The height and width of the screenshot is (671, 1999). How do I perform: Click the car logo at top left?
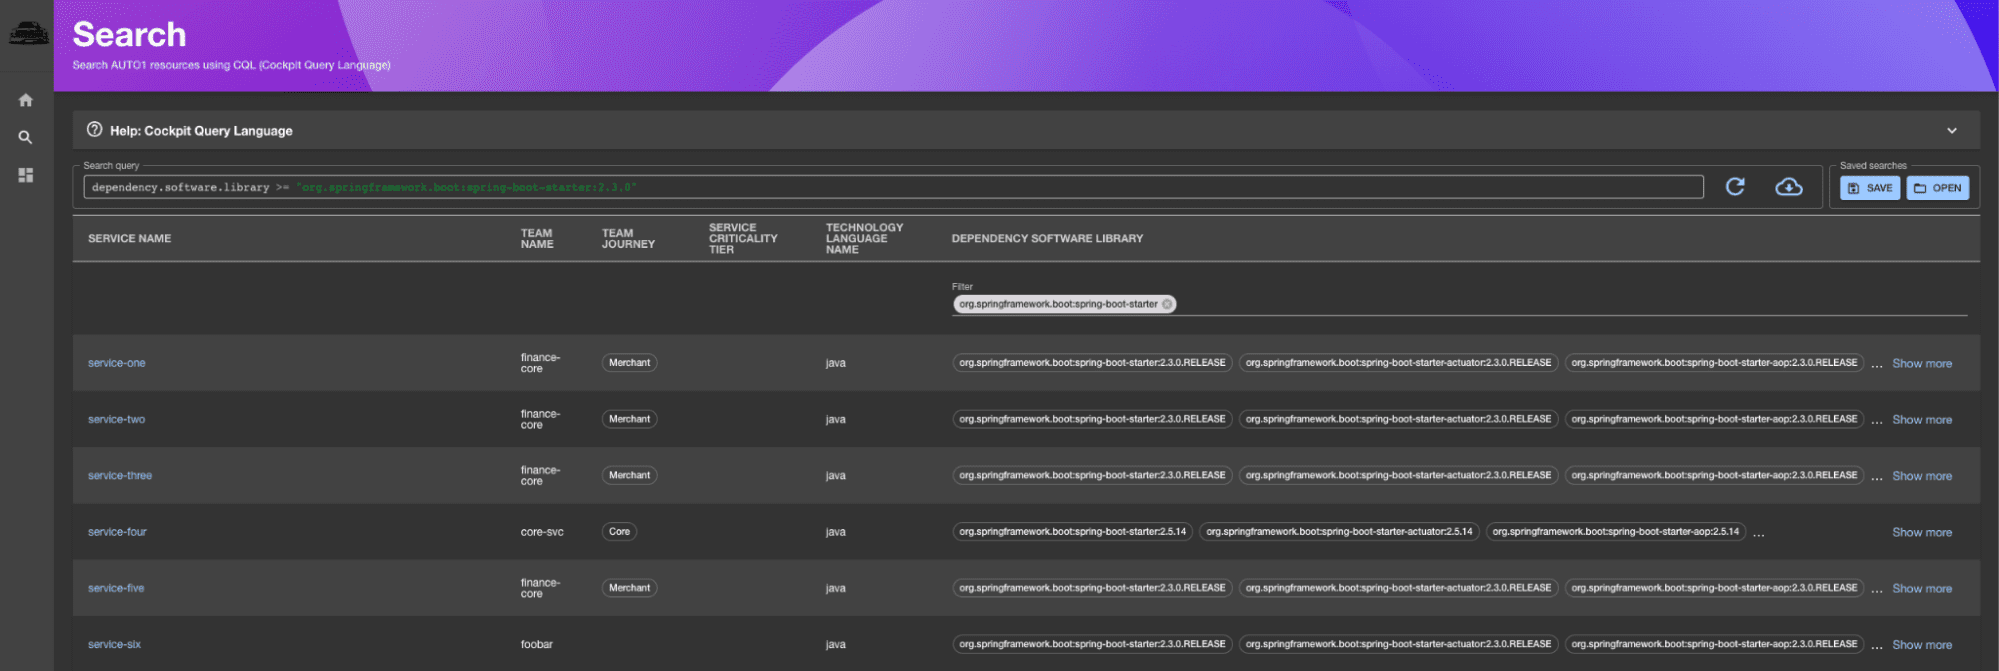pyautogui.click(x=28, y=34)
